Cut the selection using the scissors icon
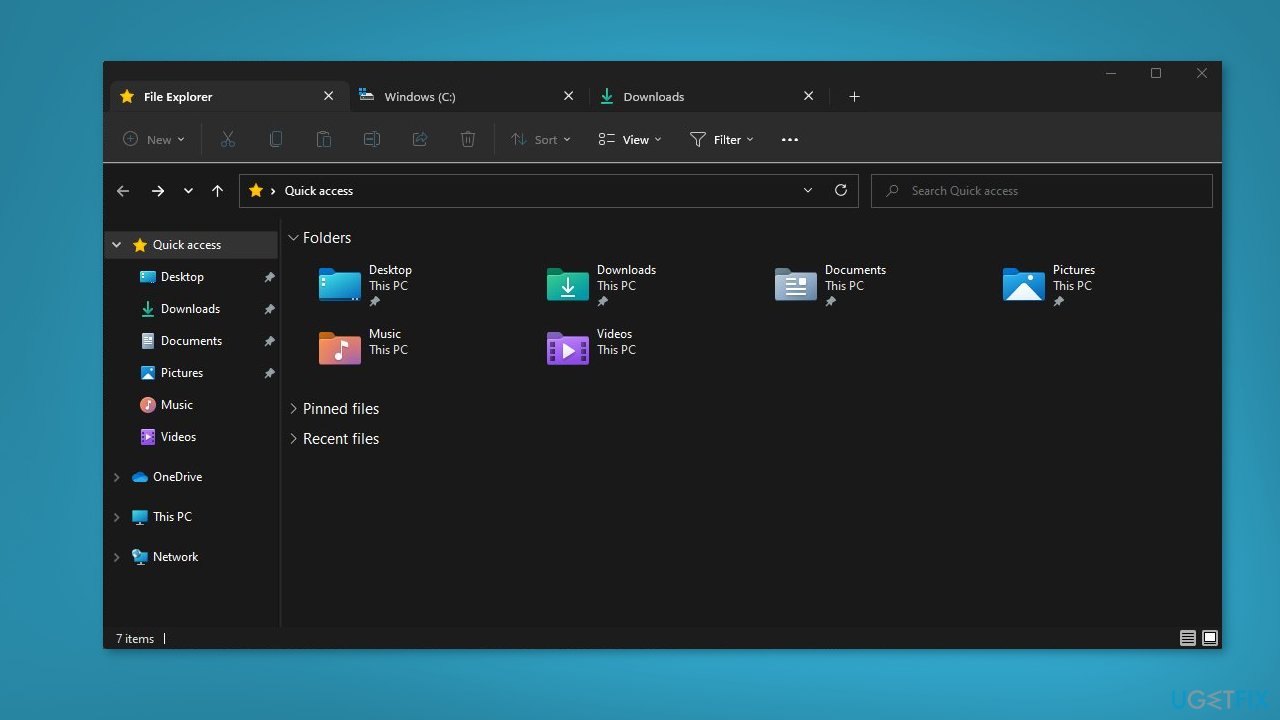Screen dimensions: 1280x720 [x=227, y=139]
